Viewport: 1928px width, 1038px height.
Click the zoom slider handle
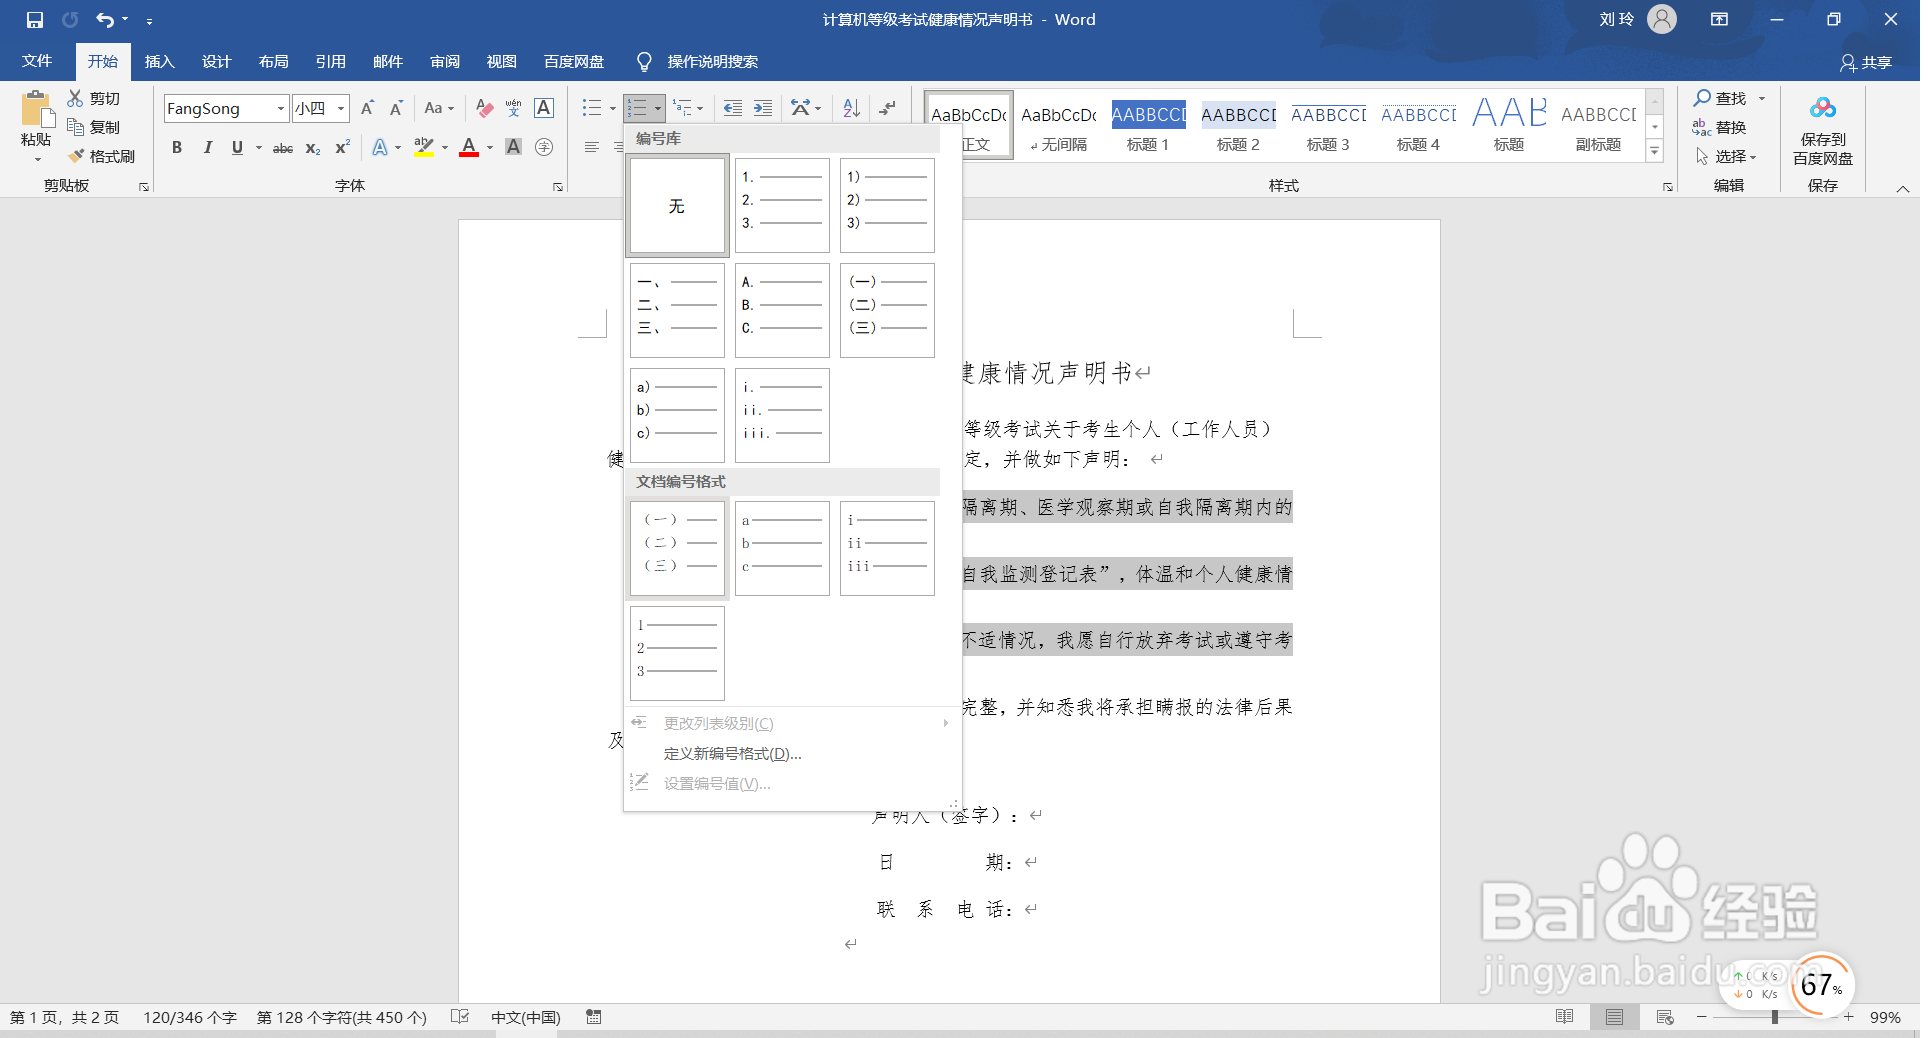click(x=1774, y=1017)
